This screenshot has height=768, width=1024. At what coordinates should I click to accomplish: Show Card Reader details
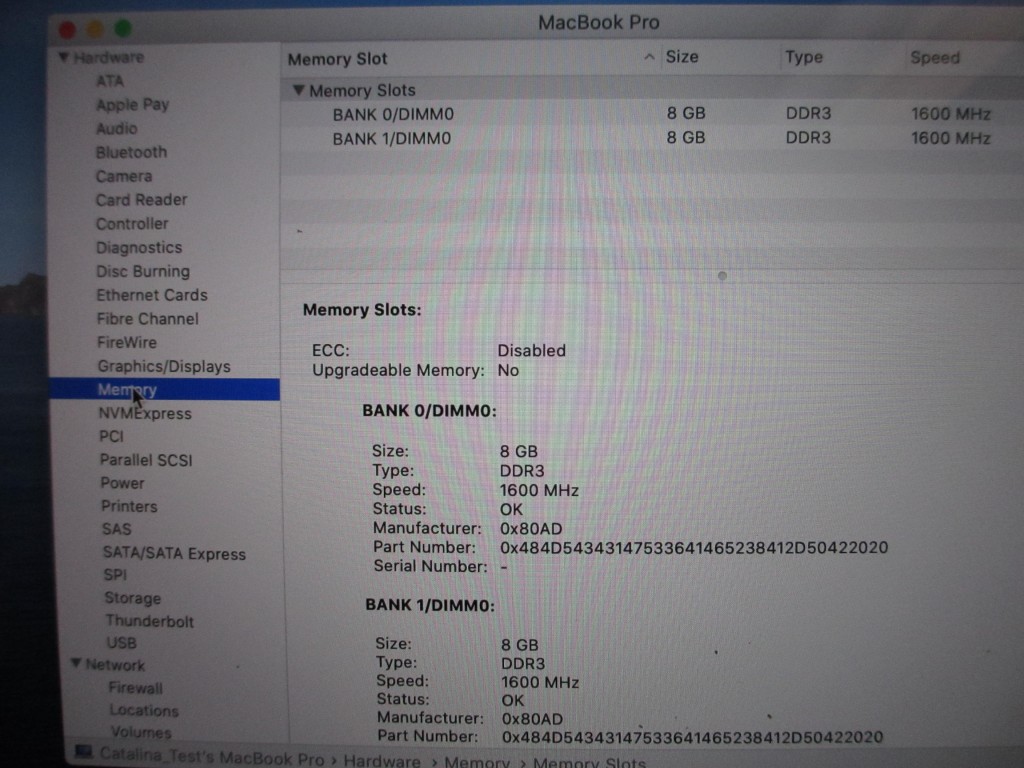142,200
